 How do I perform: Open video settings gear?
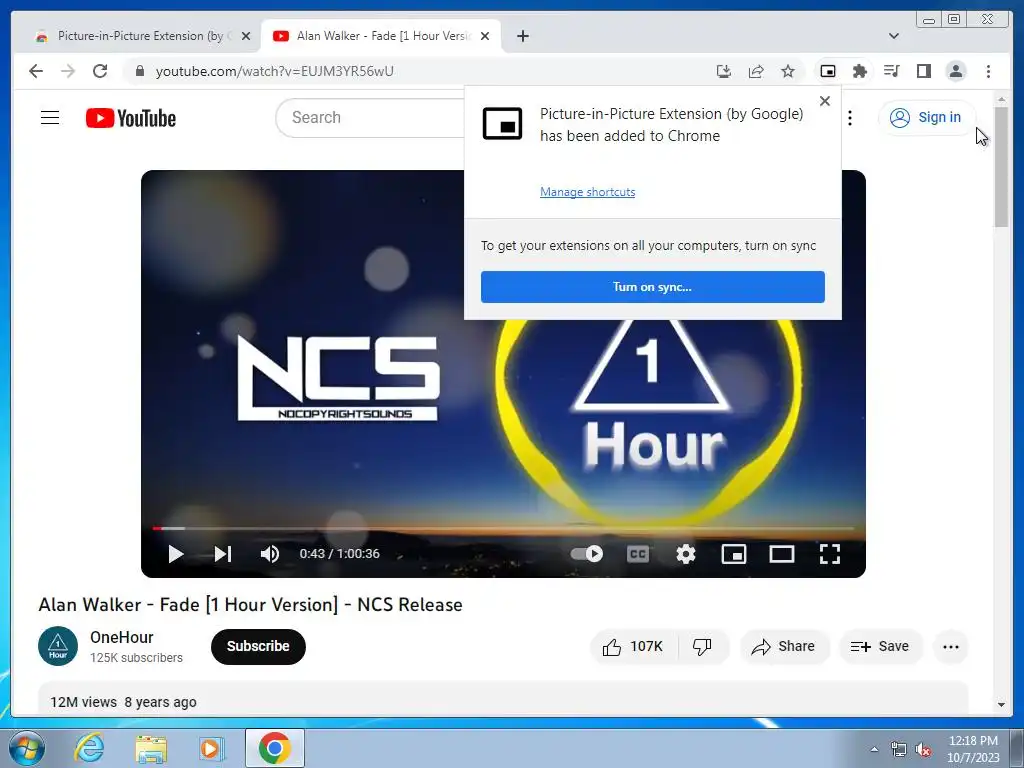coord(686,554)
